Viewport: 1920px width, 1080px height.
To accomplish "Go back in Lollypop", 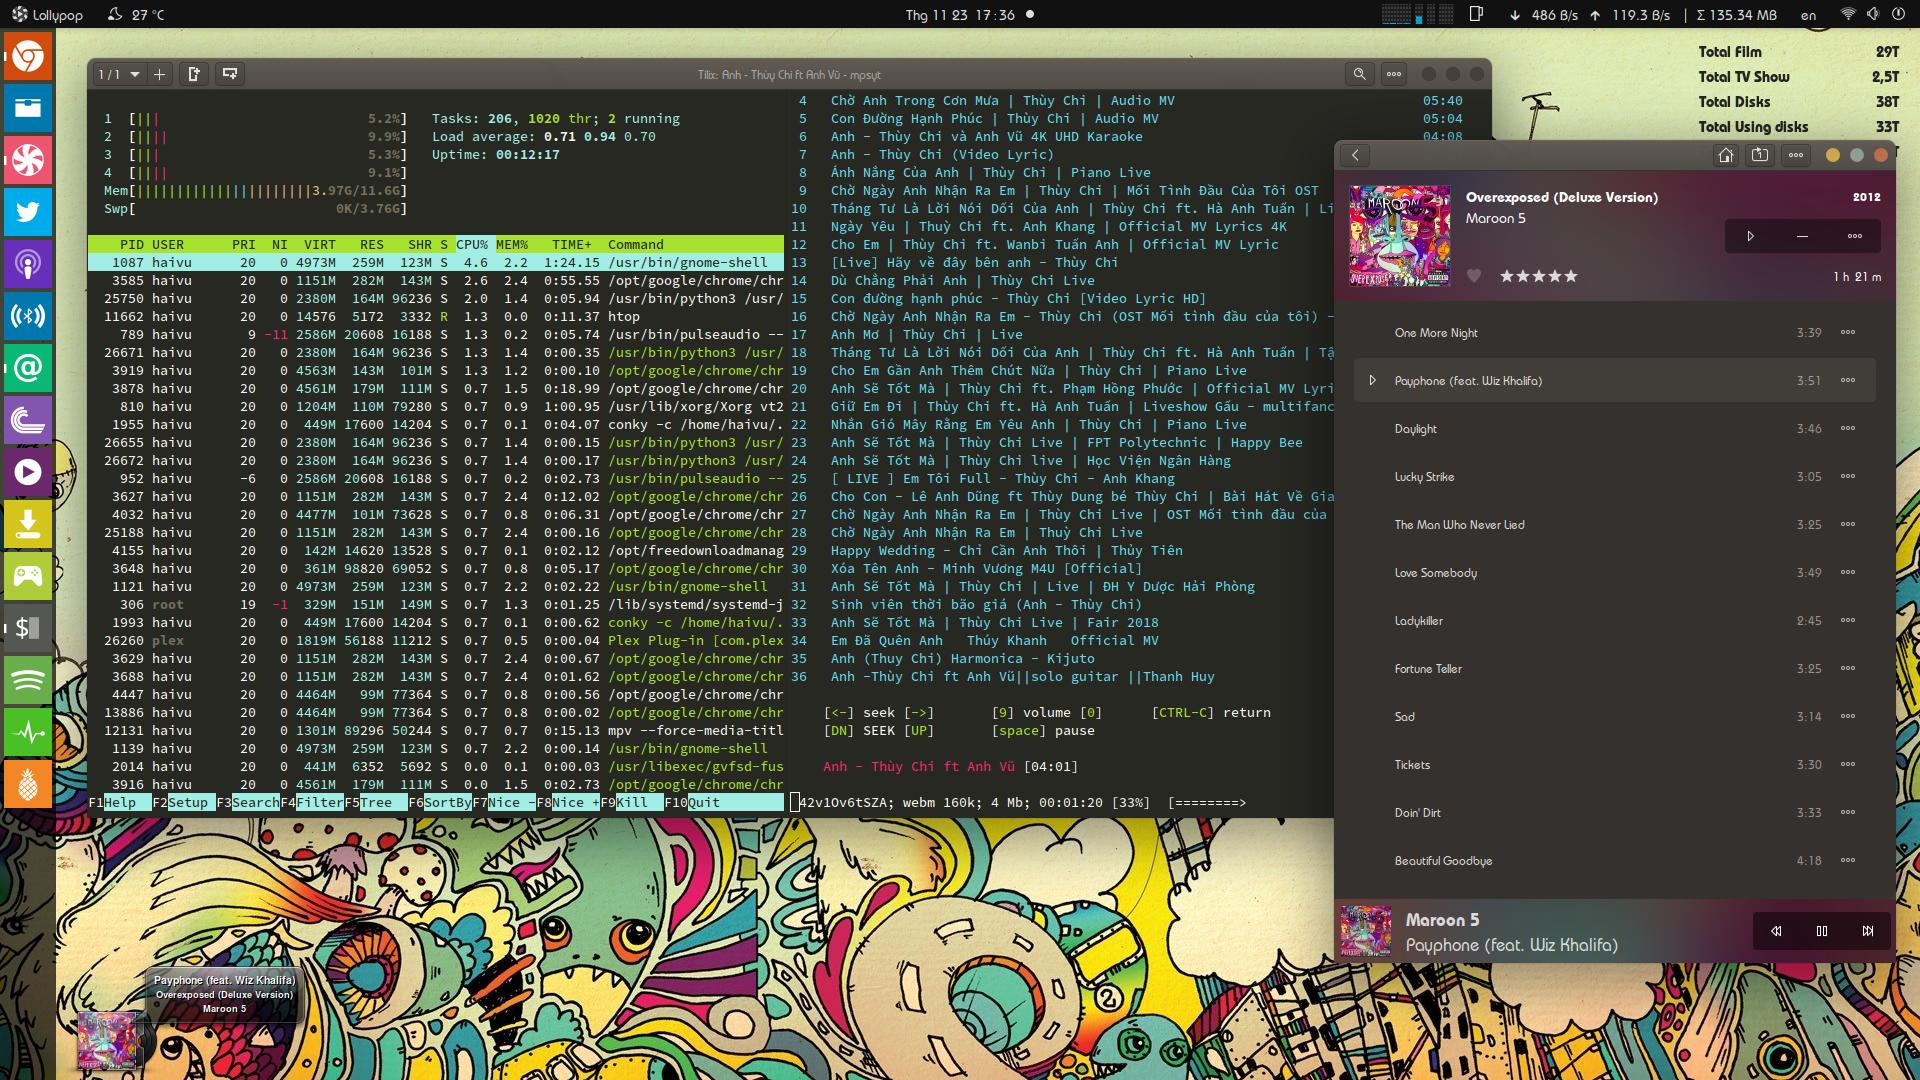I will click(x=1355, y=155).
